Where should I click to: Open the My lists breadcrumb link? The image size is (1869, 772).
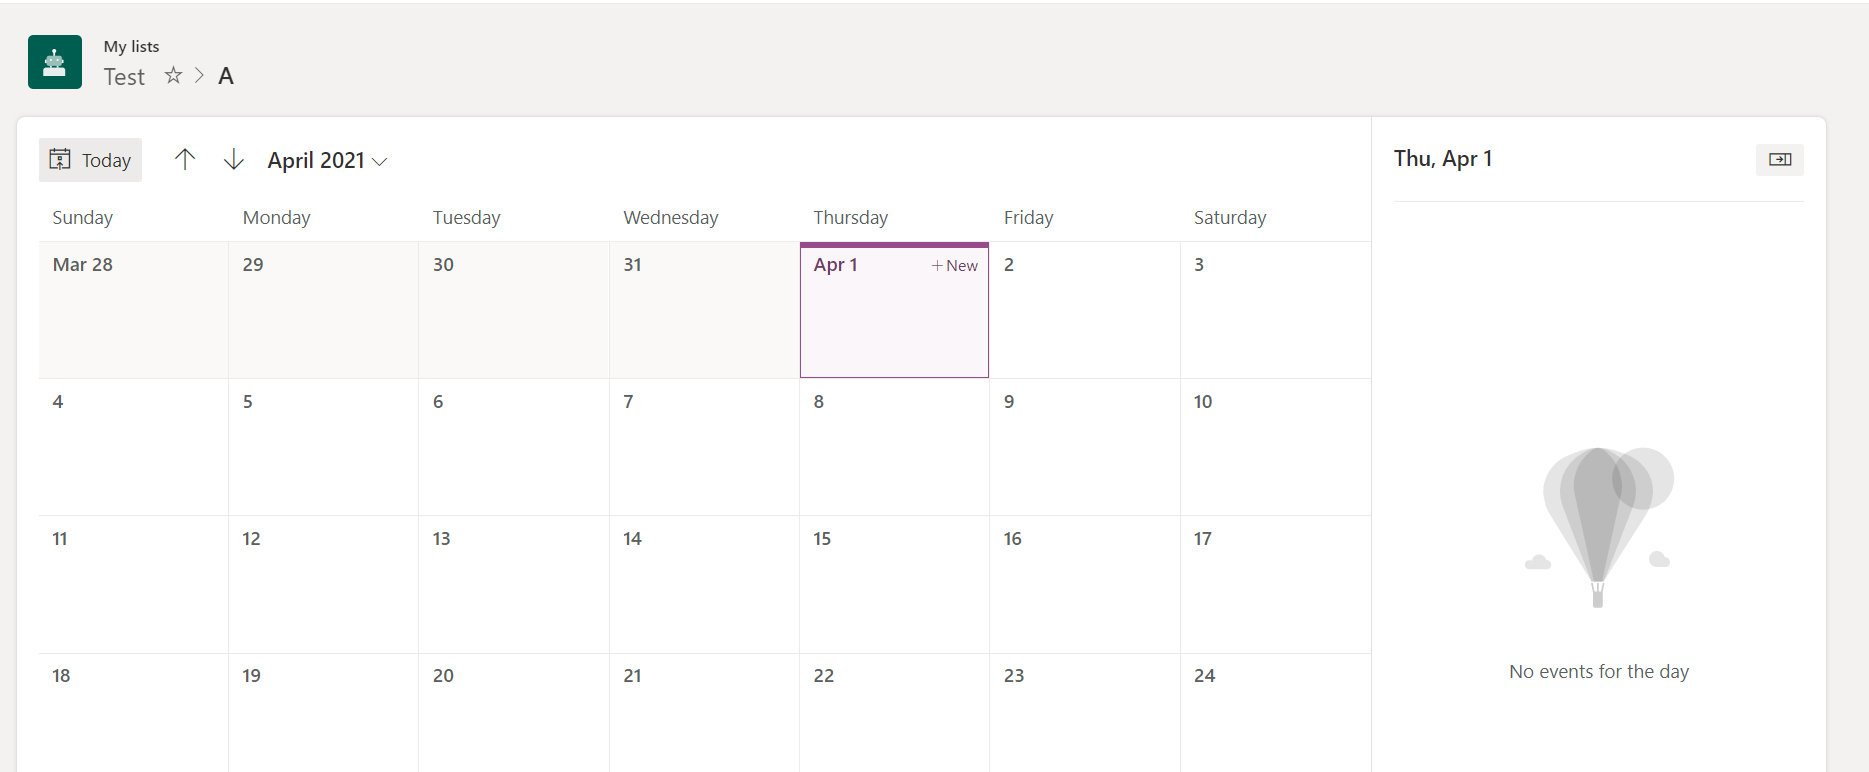click(x=131, y=46)
